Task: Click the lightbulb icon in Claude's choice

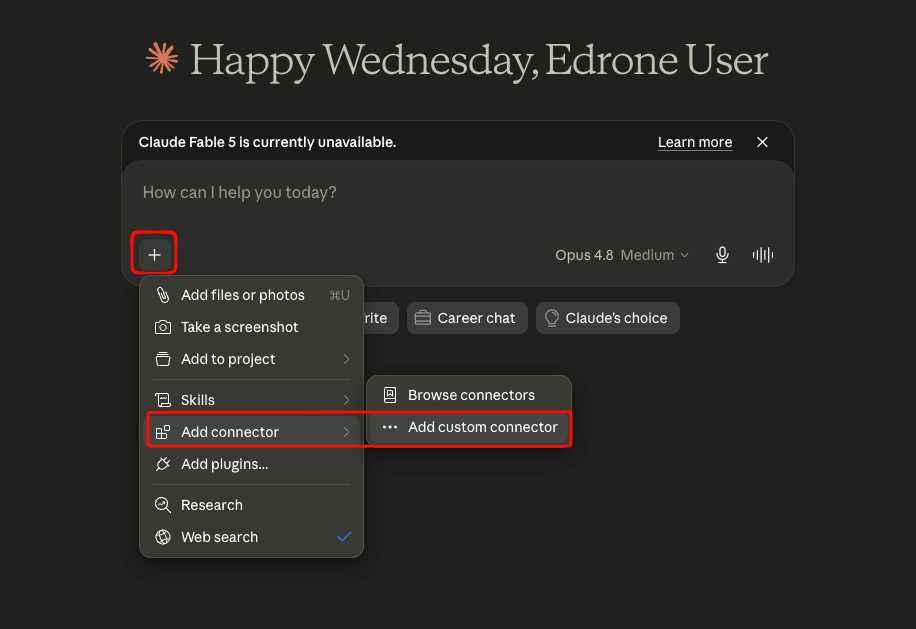Action: click(551, 318)
